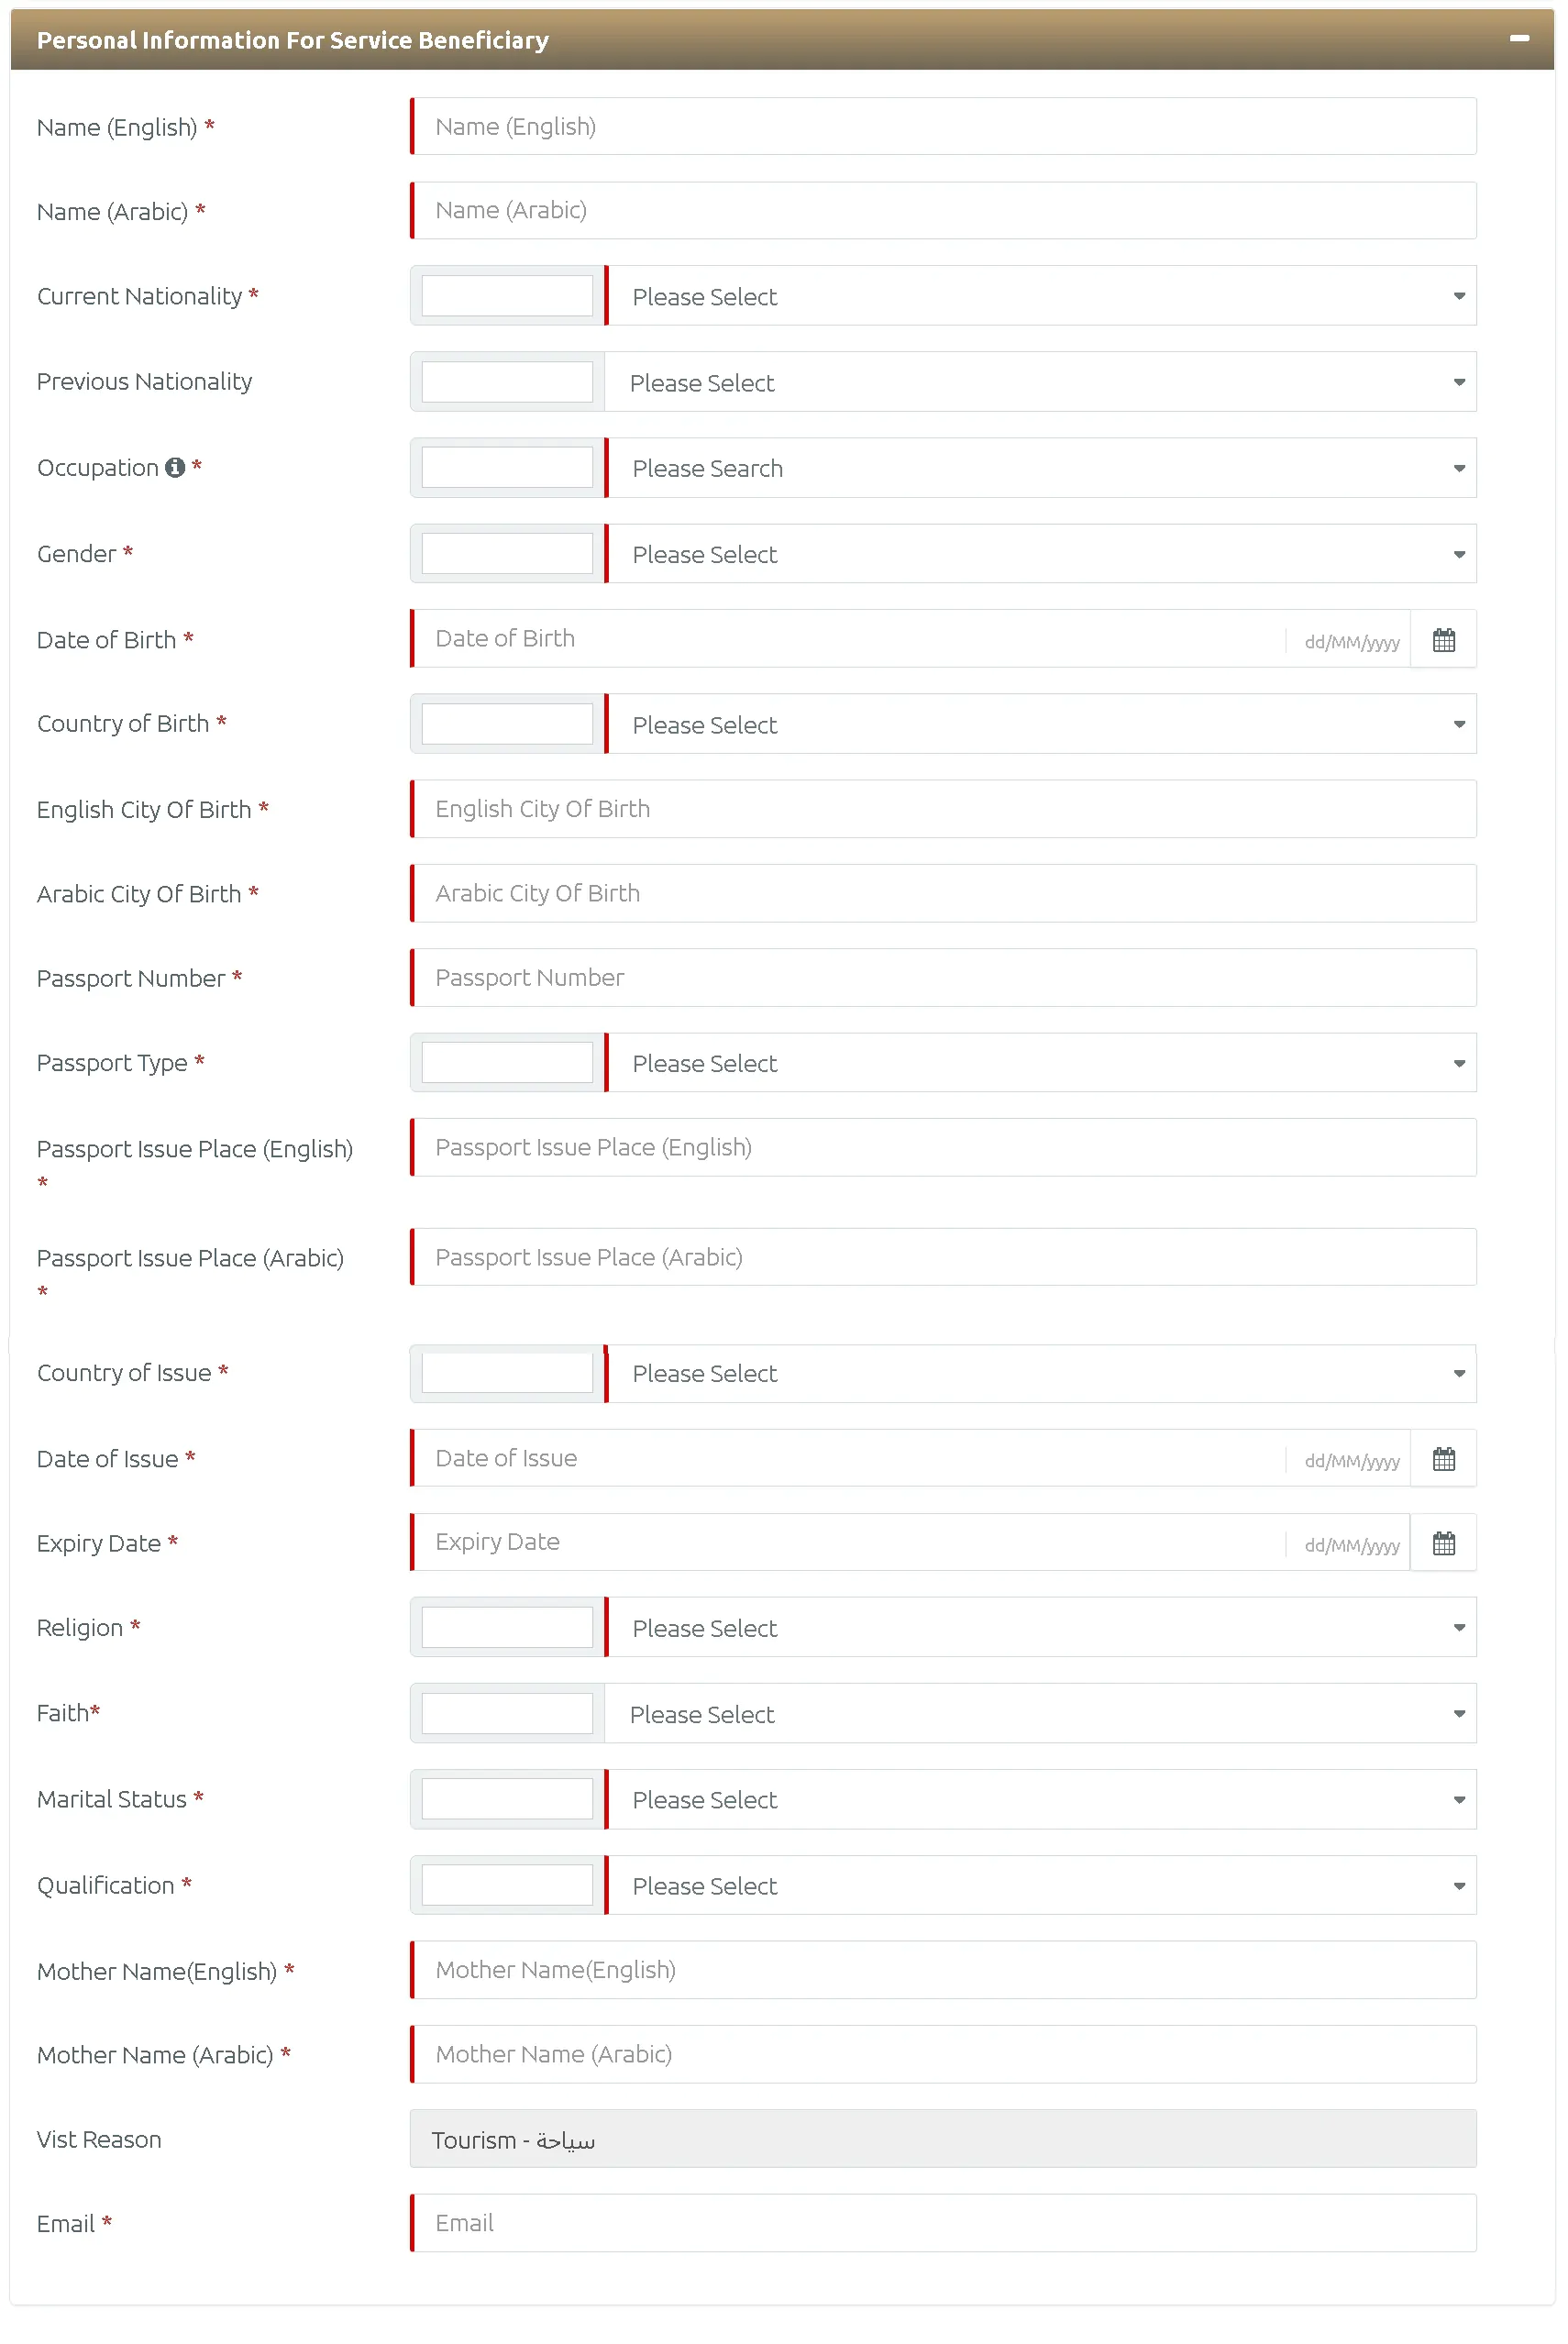
Task: Open the Previous Nationality dropdown
Action: pyautogui.click(x=1041, y=382)
